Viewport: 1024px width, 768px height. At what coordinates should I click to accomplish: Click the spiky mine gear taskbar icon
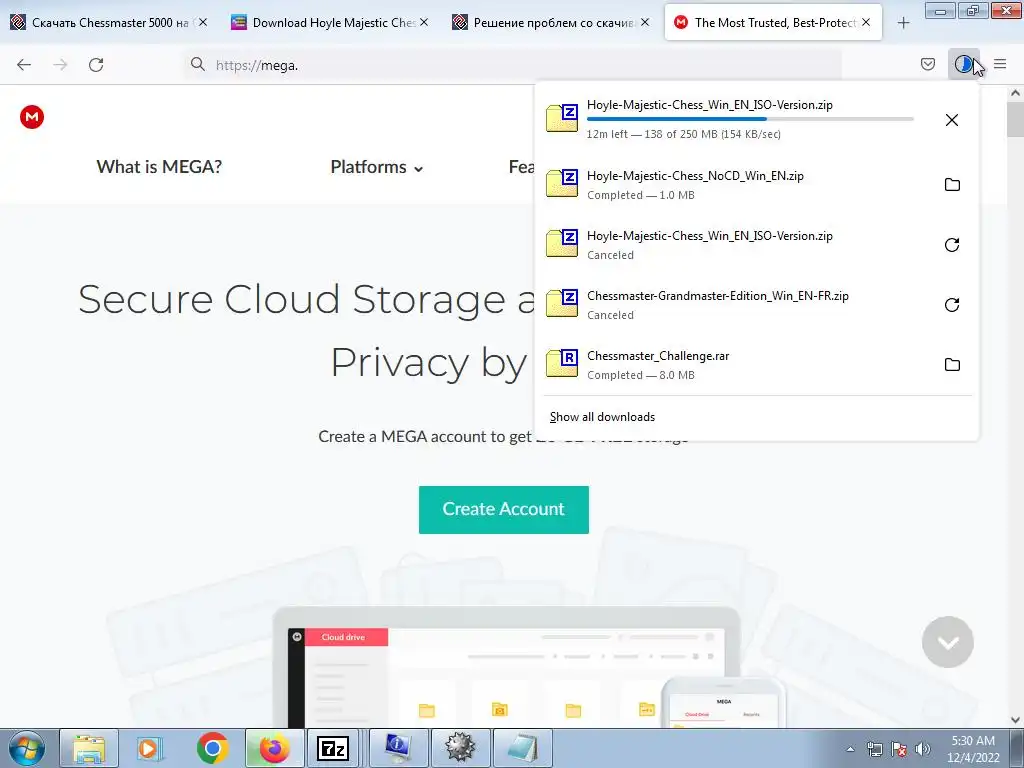click(460, 748)
